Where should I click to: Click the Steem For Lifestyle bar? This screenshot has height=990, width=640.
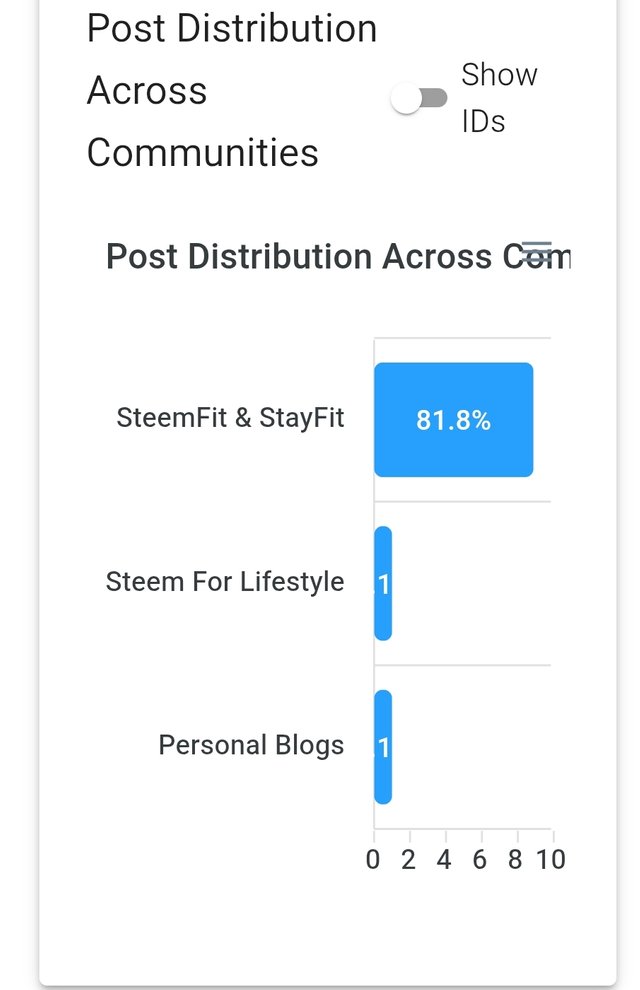pyautogui.click(x=383, y=583)
